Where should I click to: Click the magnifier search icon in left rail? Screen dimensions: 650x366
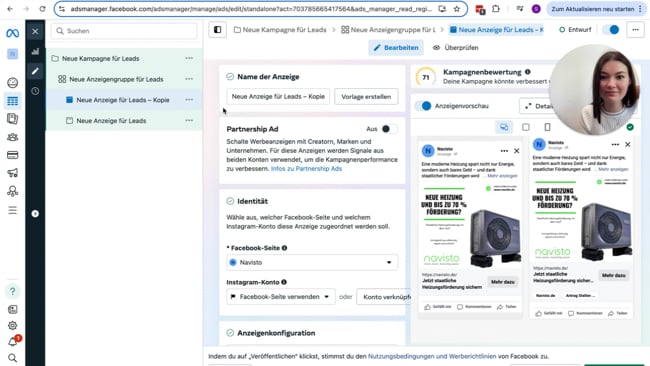point(12,358)
